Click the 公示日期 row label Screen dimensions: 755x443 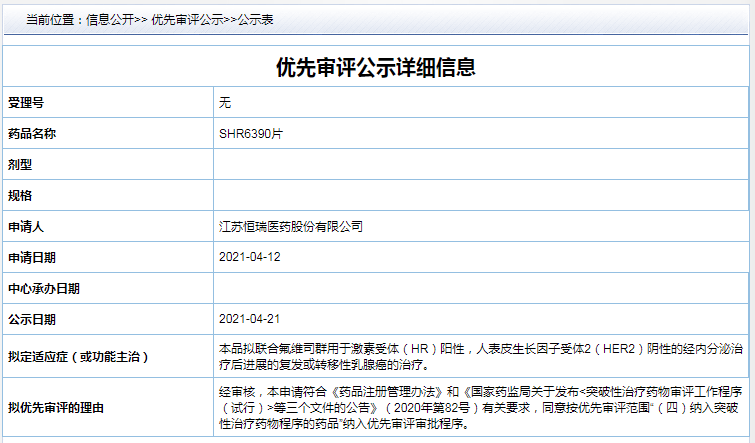[x=32, y=319]
